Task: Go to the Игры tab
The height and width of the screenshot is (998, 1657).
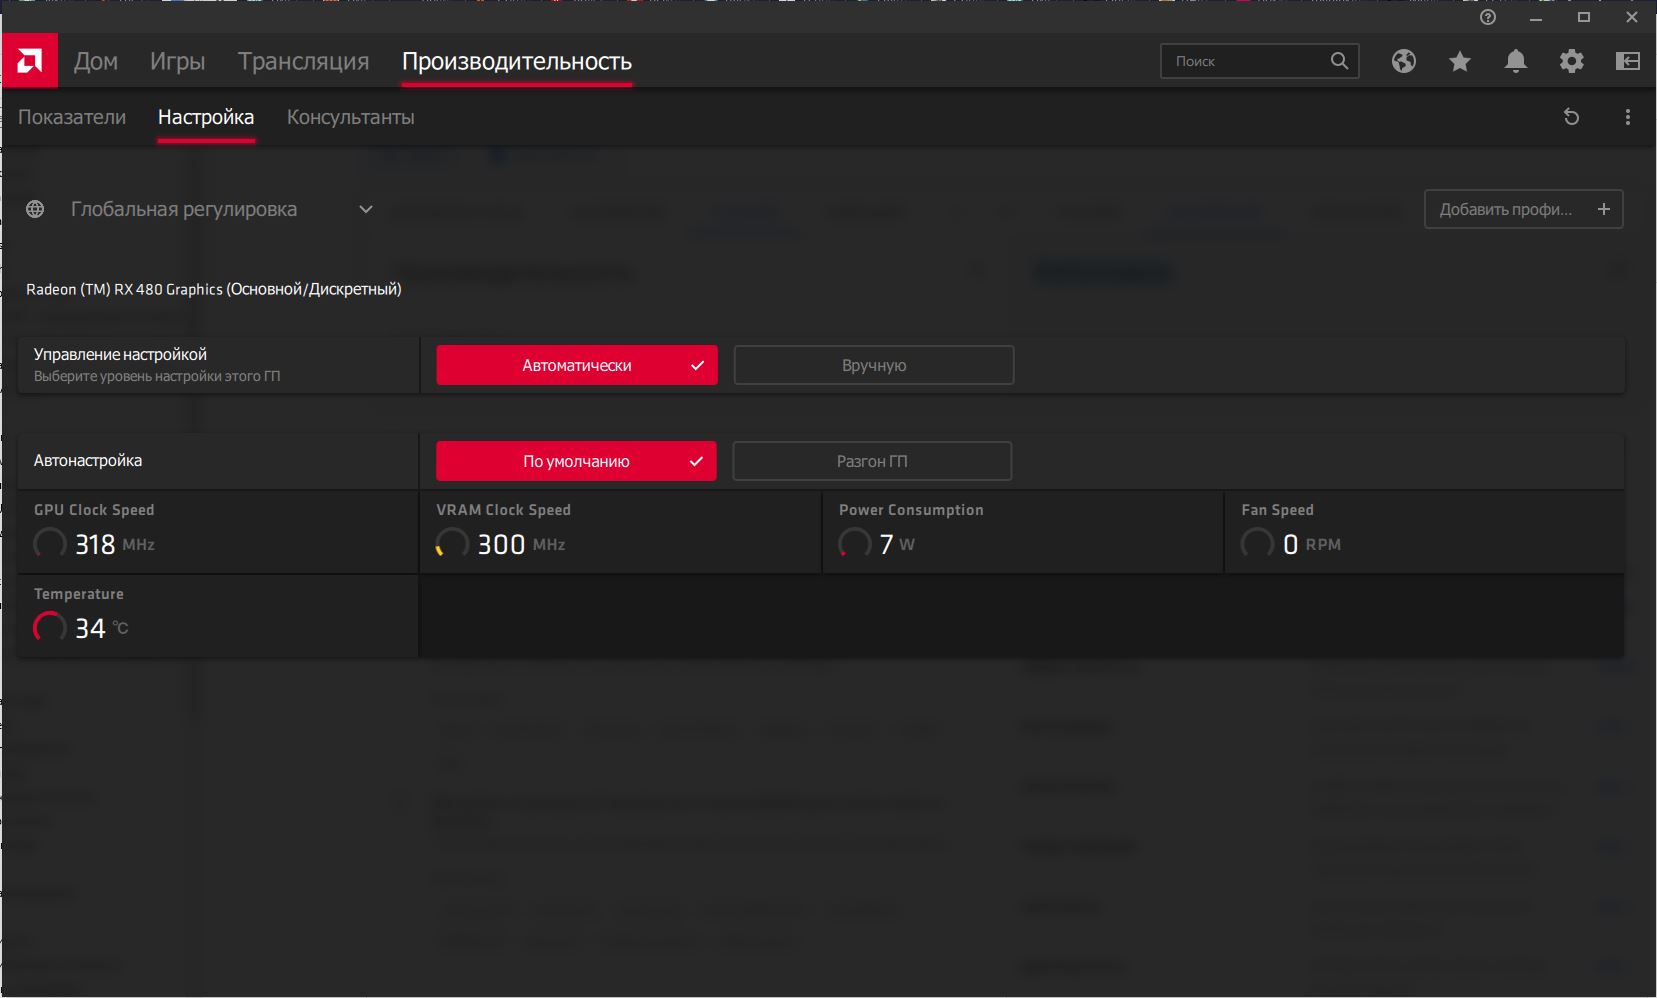Action: click(178, 61)
